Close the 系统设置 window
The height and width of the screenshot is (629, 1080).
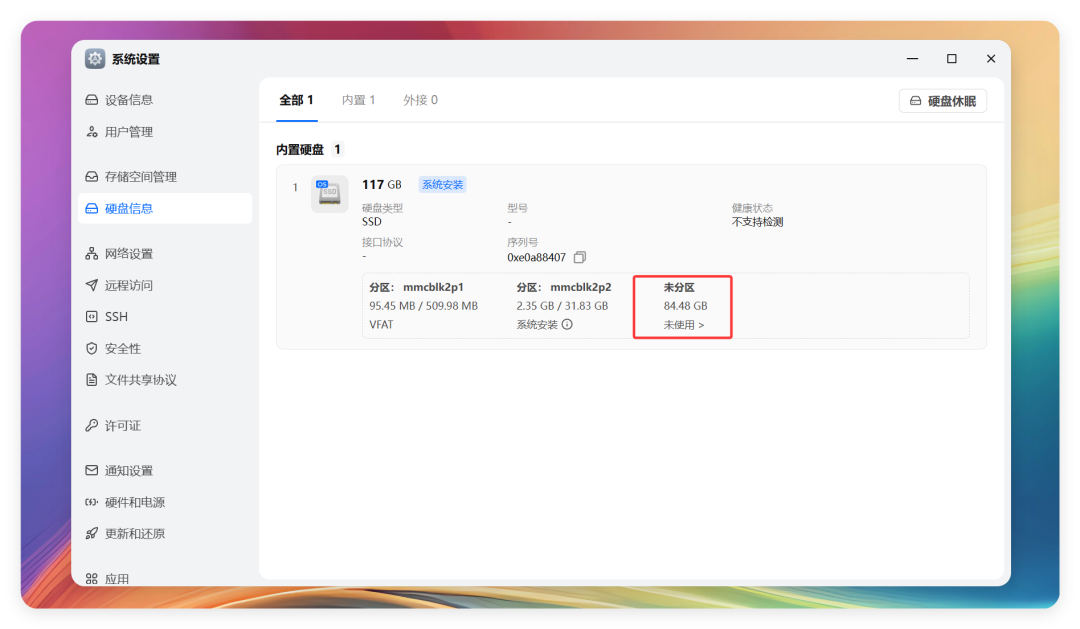click(x=990, y=59)
